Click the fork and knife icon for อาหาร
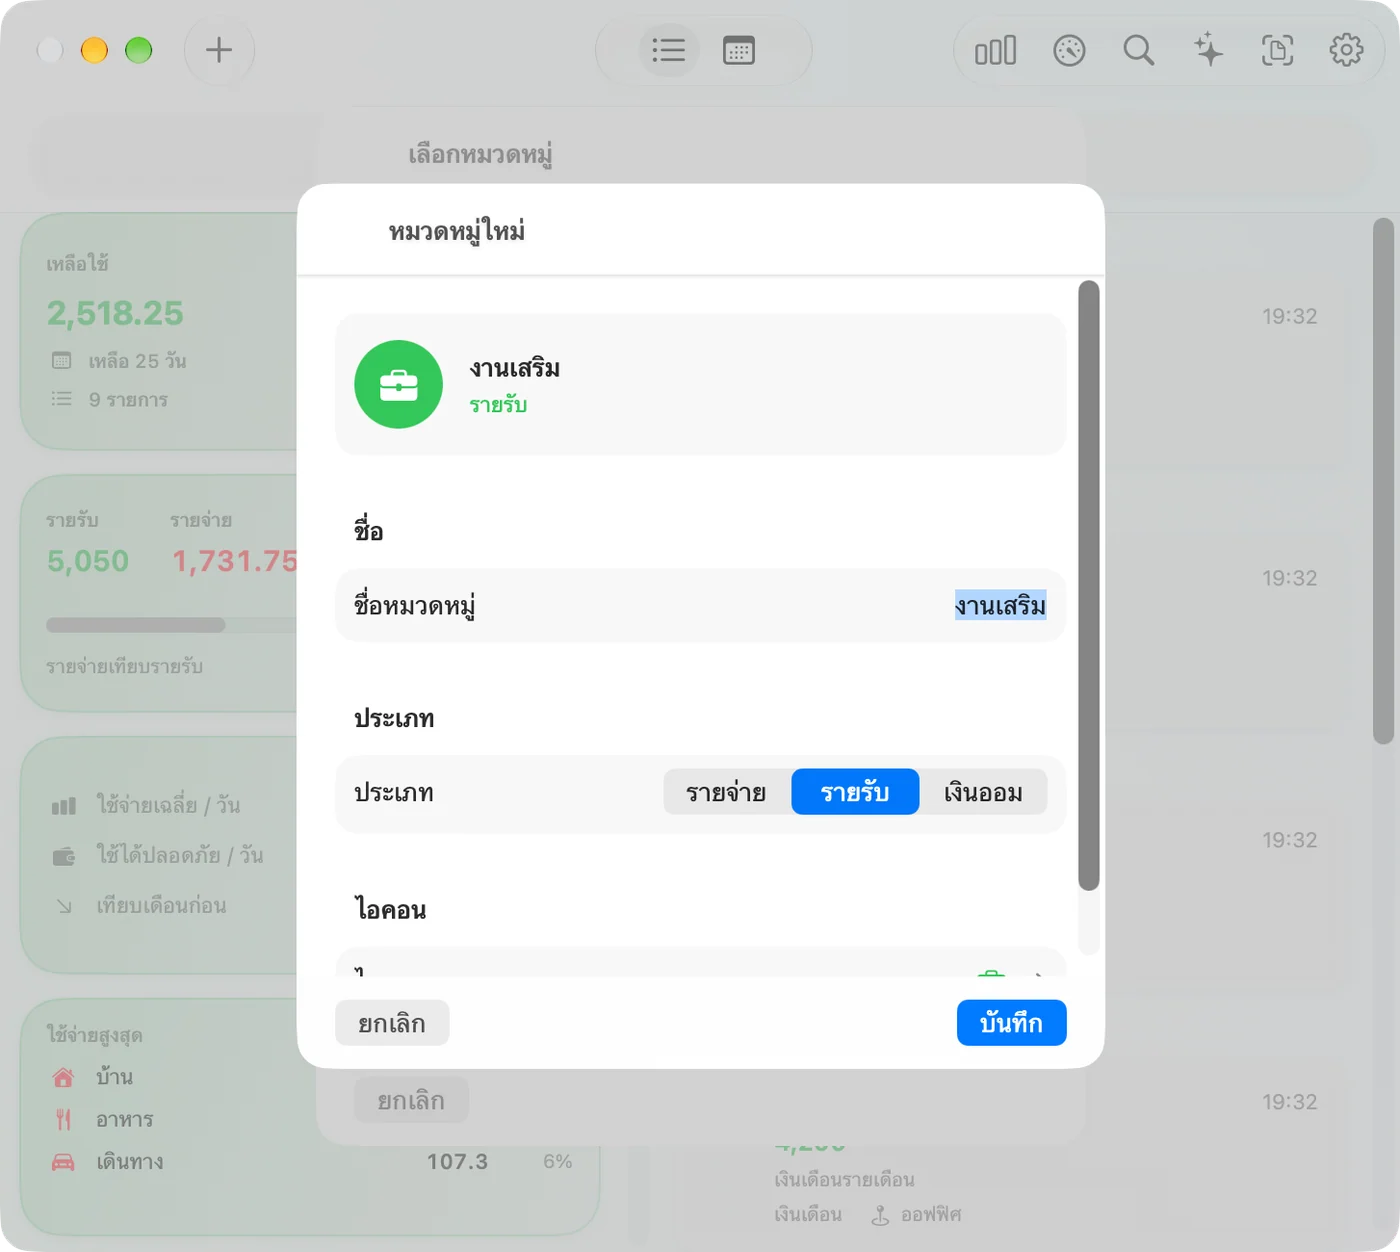Screen dimensions: 1400x1252 63,1119
